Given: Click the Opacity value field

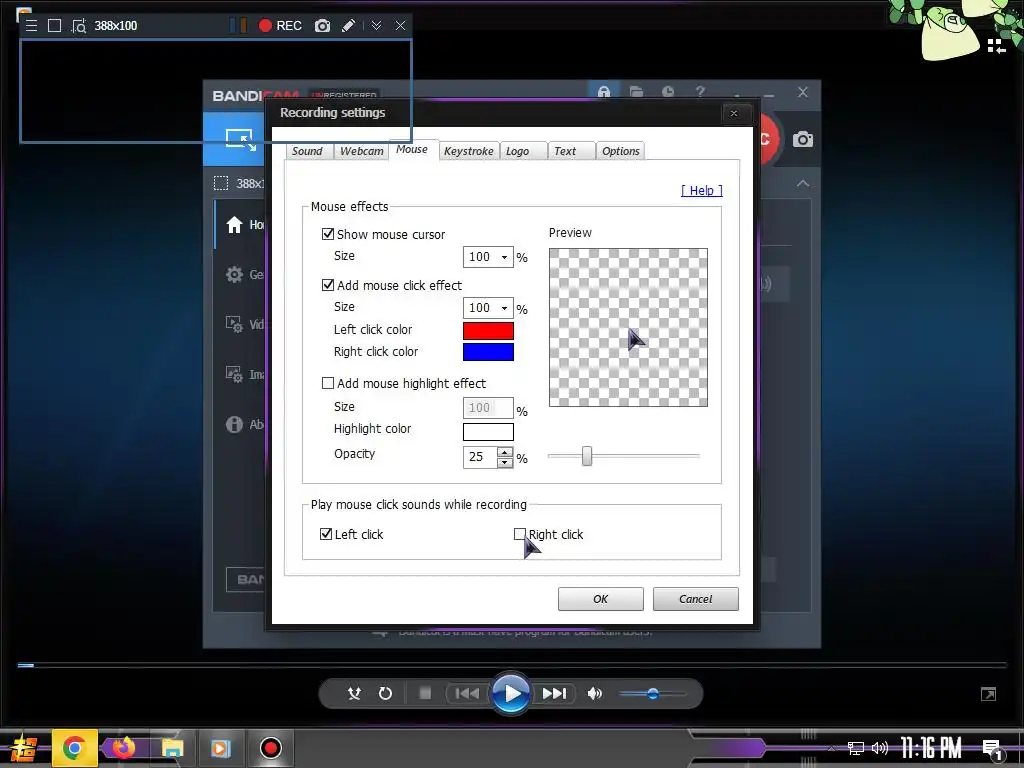Looking at the screenshot, I should [x=479, y=457].
